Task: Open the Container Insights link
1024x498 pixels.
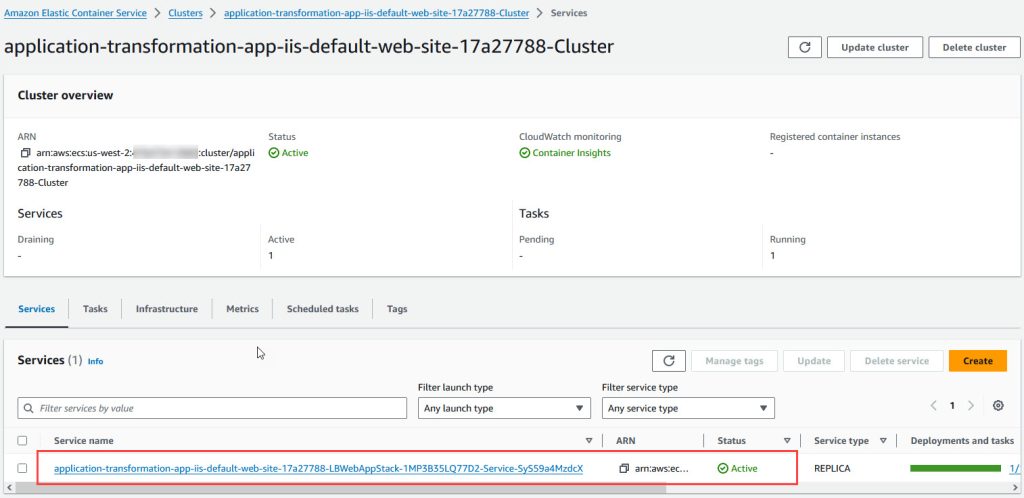Action: click(x=571, y=153)
